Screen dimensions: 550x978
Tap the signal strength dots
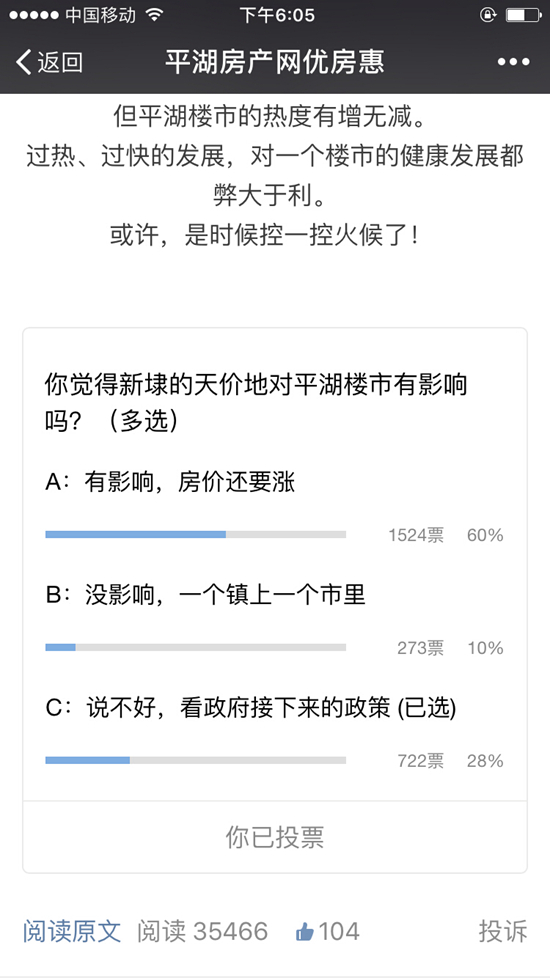point(34,15)
